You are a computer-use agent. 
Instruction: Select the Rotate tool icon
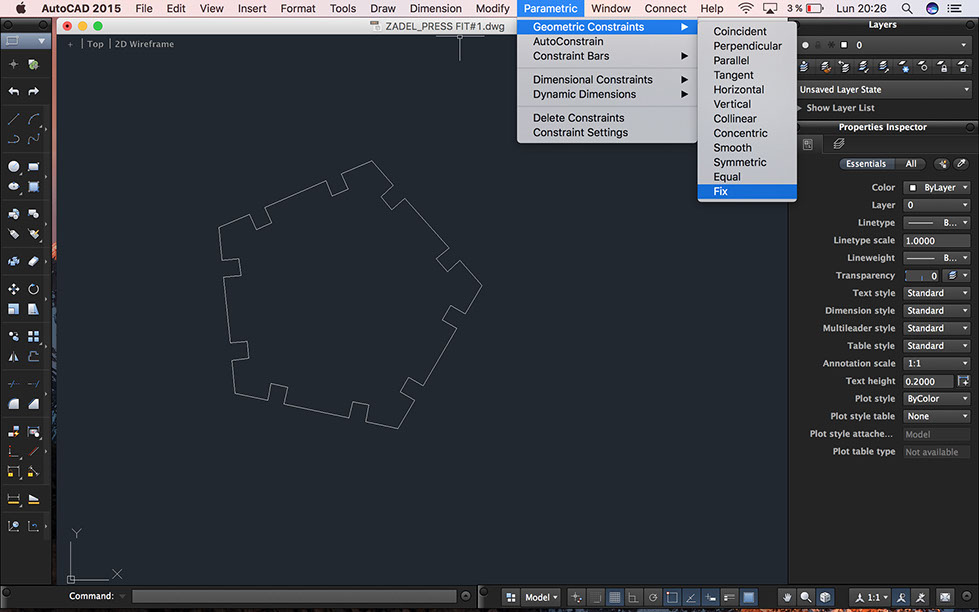[x=33, y=289]
